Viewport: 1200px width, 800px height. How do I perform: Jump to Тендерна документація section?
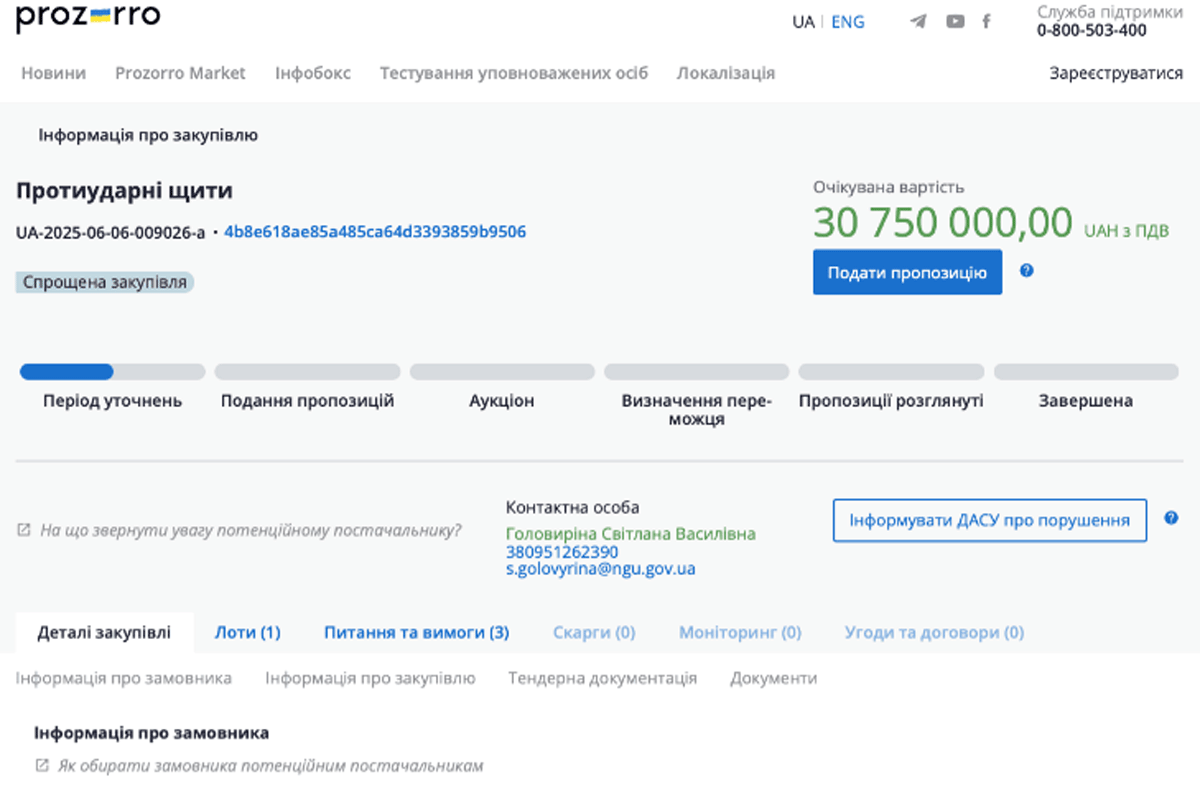point(602,678)
